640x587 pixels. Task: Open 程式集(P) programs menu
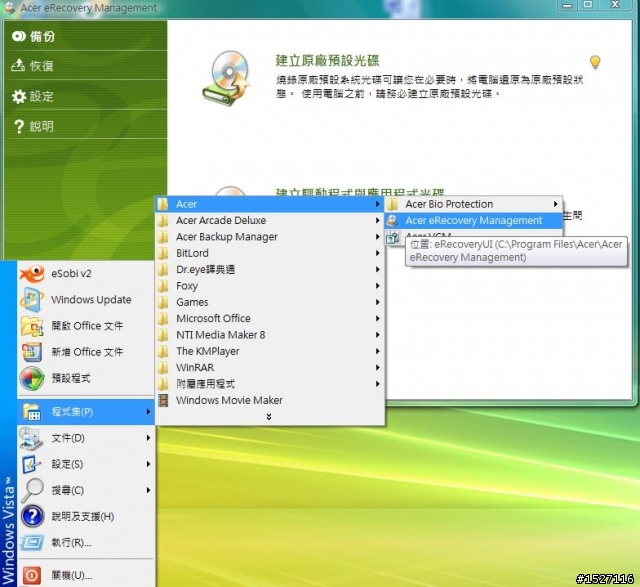[x=86, y=412]
